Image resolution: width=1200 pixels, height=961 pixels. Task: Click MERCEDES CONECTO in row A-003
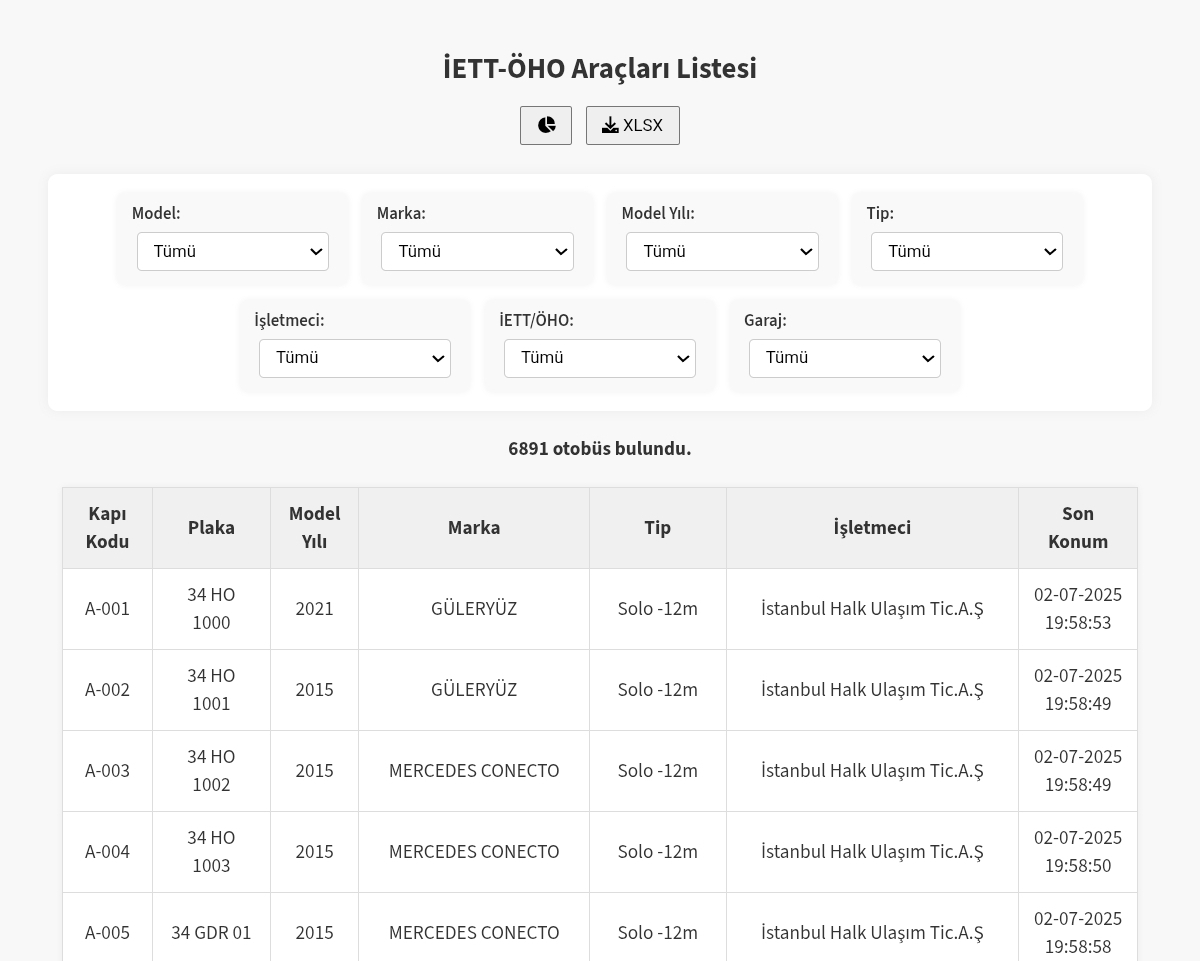(474, 771)
